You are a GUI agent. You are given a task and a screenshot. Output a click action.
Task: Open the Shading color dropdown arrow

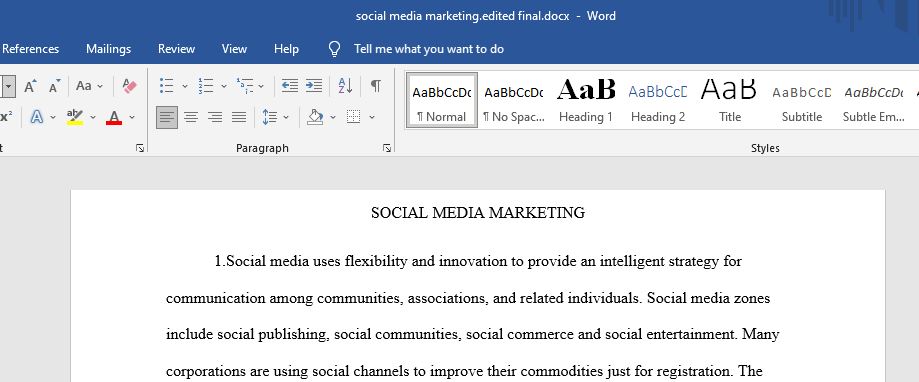coord(333,118)
